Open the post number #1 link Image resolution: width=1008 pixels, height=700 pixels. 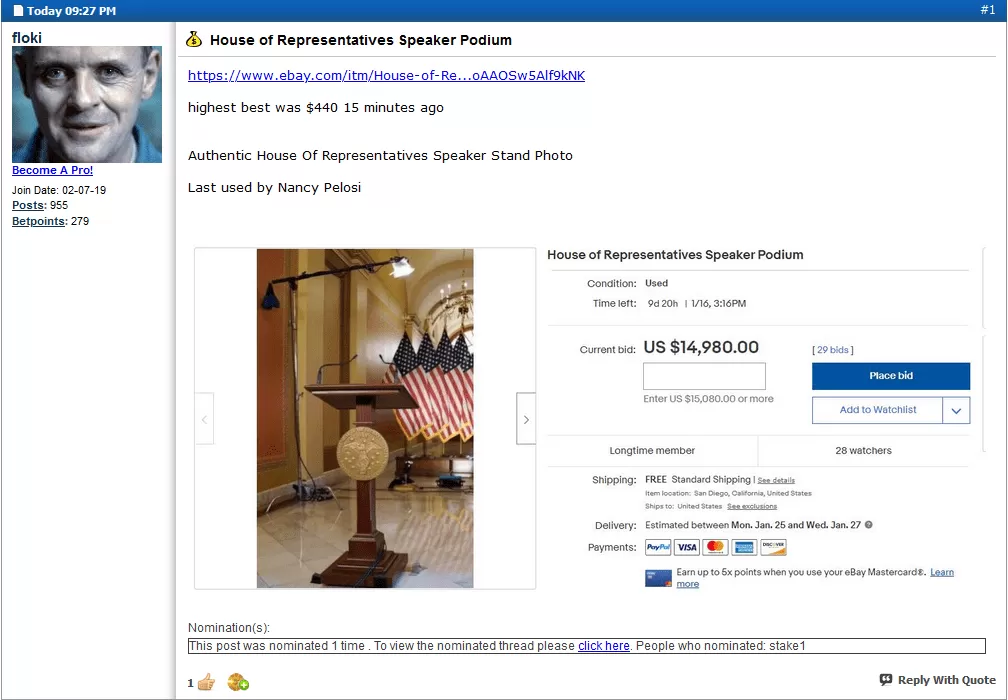click(987, 10)
